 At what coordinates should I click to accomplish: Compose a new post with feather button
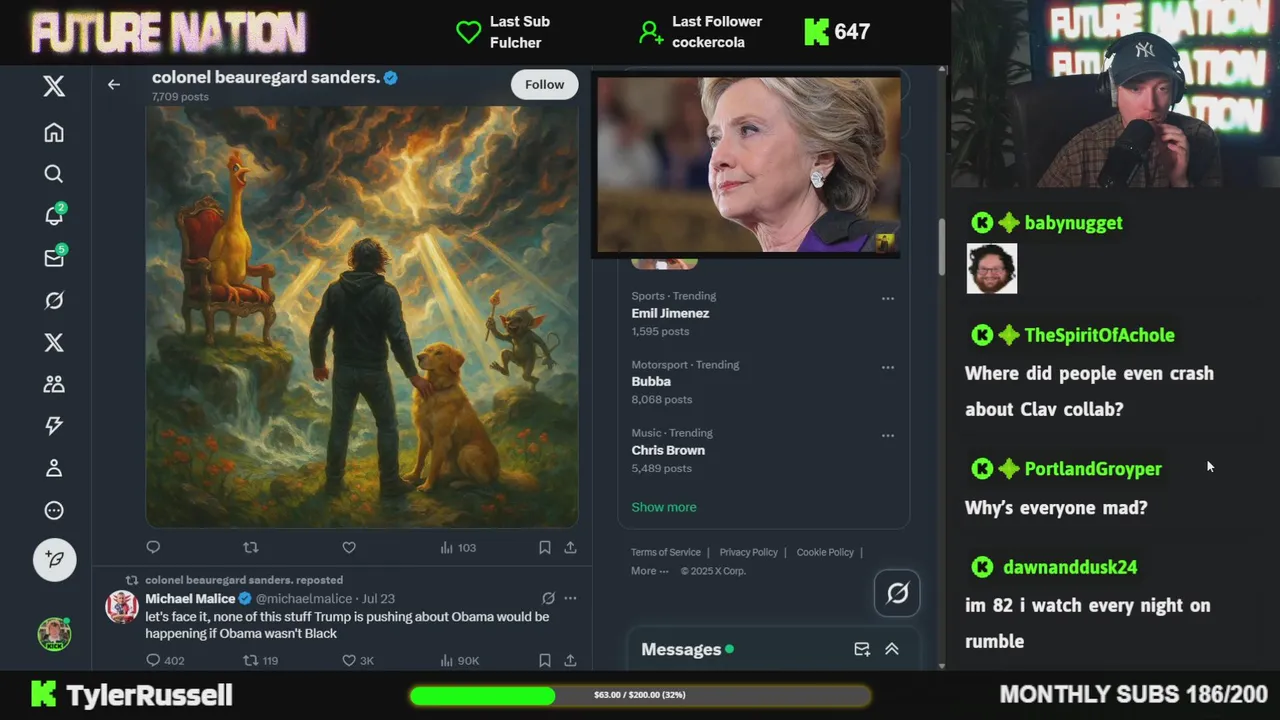54,559
